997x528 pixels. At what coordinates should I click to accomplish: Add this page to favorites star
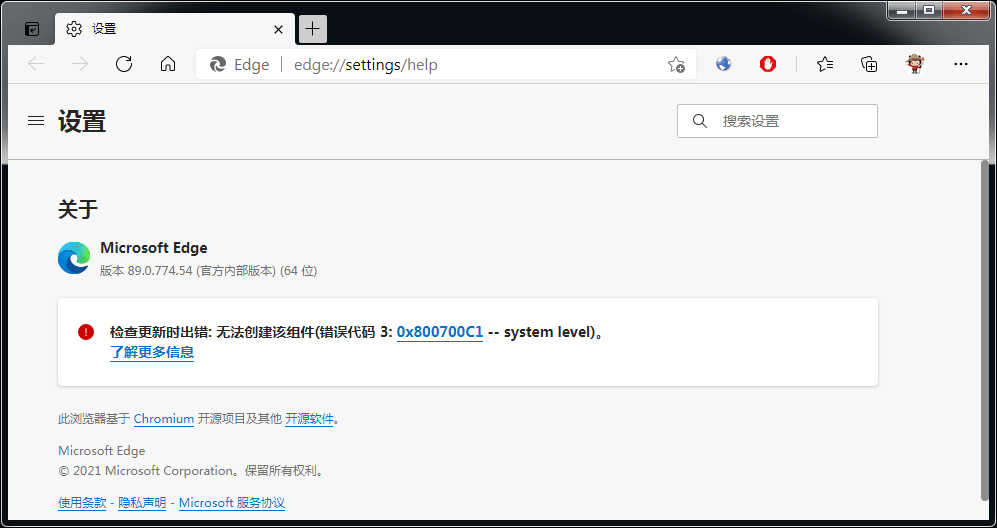[x=676, y=65]
